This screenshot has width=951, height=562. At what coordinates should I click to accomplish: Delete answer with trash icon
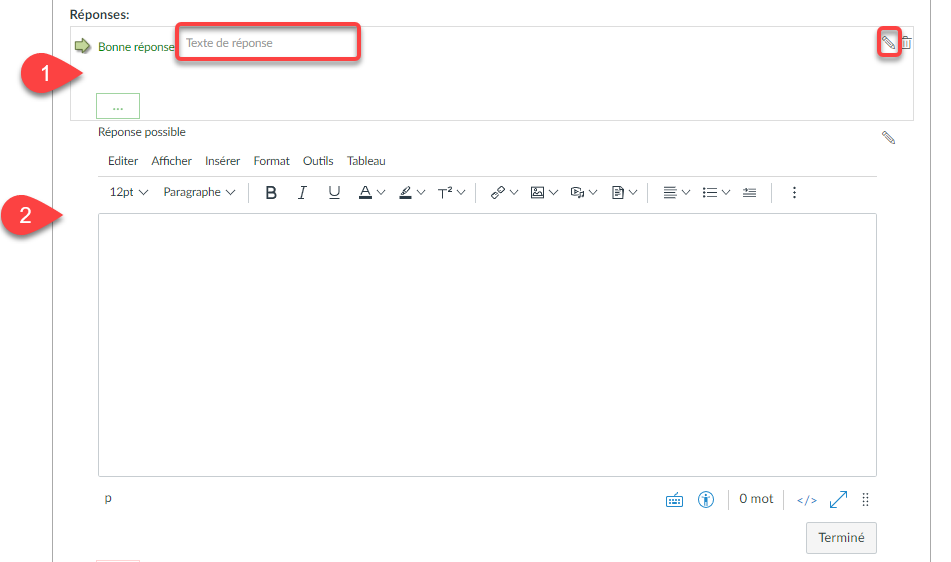coord(906,42)
